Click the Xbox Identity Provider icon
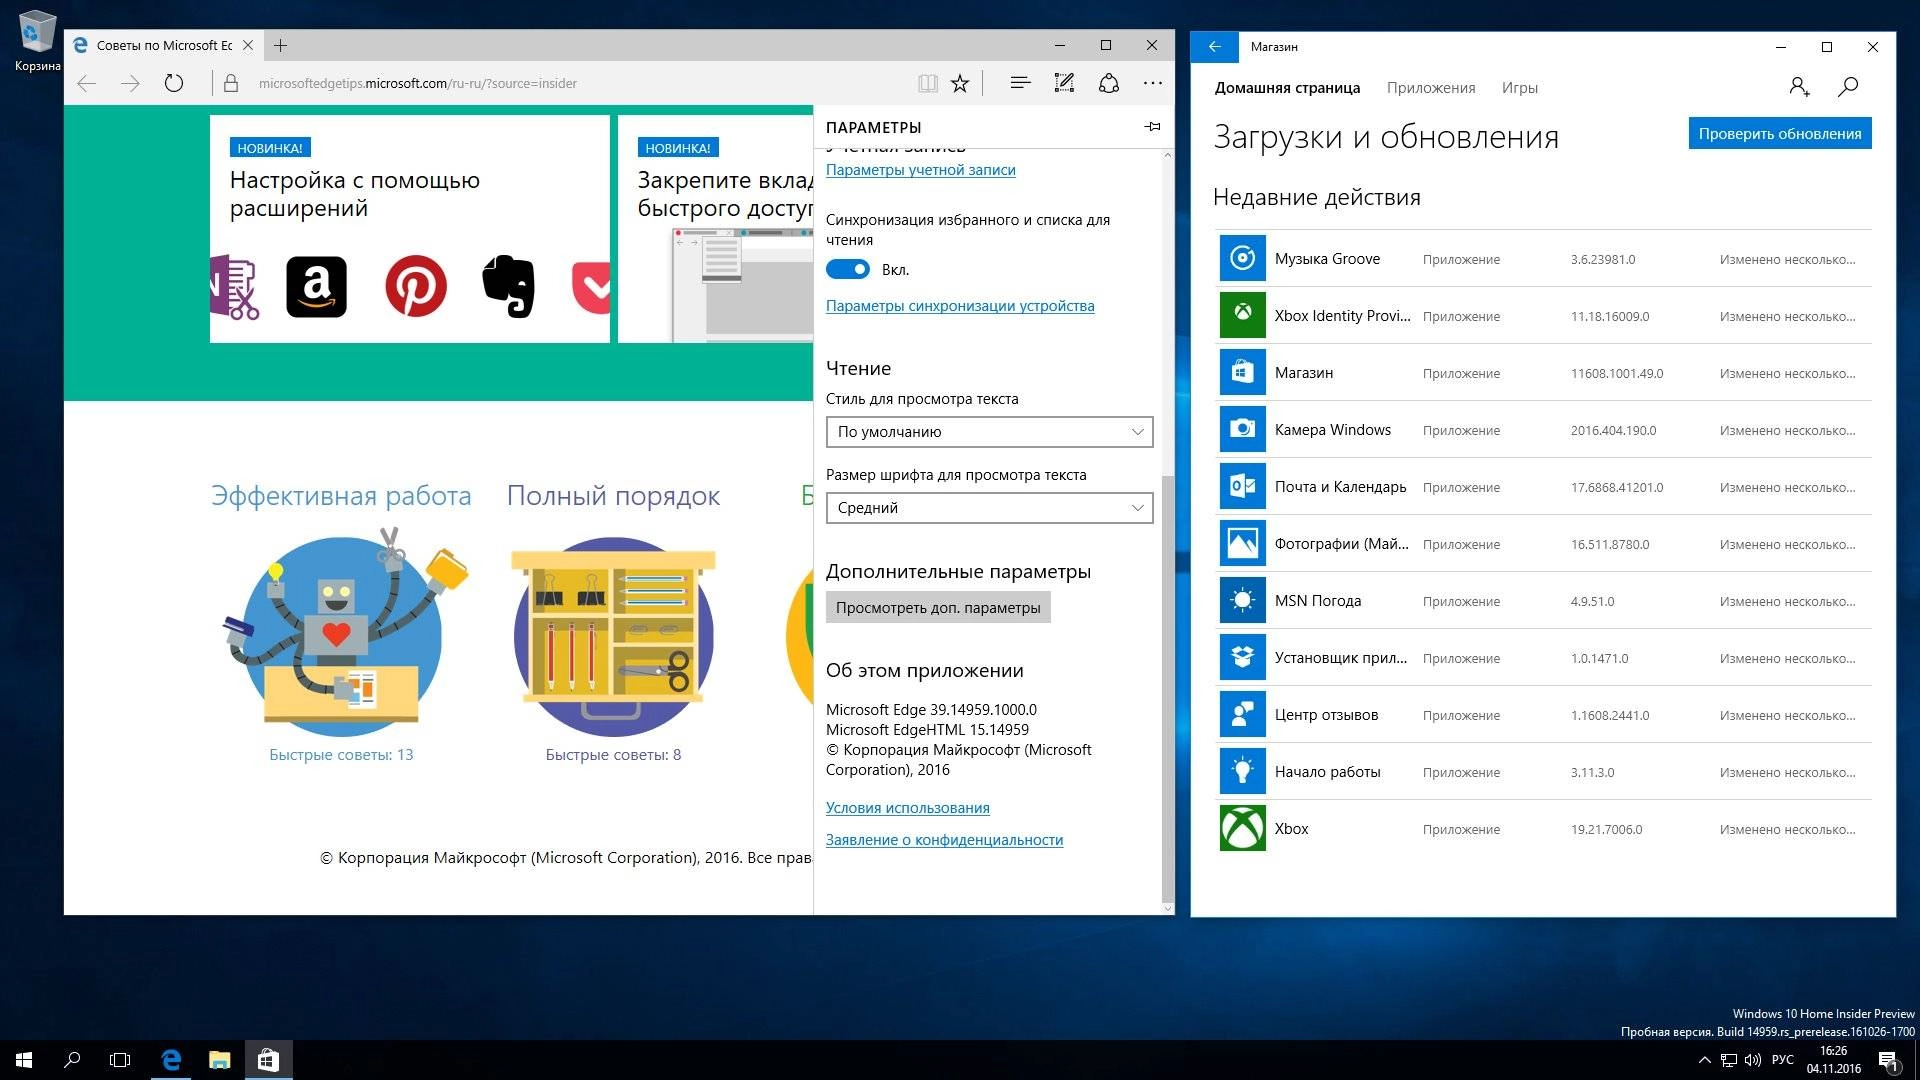The width and height of the screenshot is (1920, 1080). coord(1242,316)
